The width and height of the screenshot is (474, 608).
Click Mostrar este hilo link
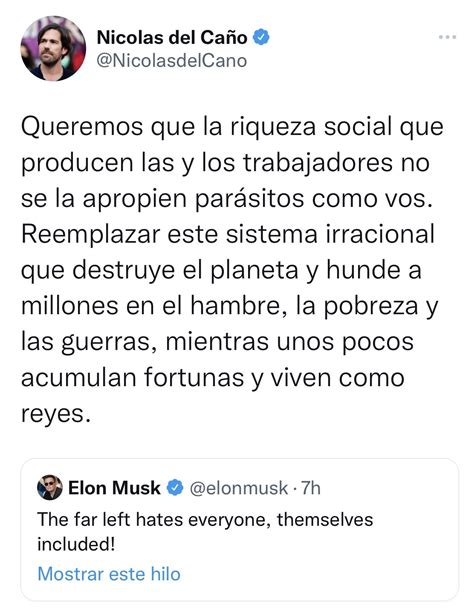109,574
